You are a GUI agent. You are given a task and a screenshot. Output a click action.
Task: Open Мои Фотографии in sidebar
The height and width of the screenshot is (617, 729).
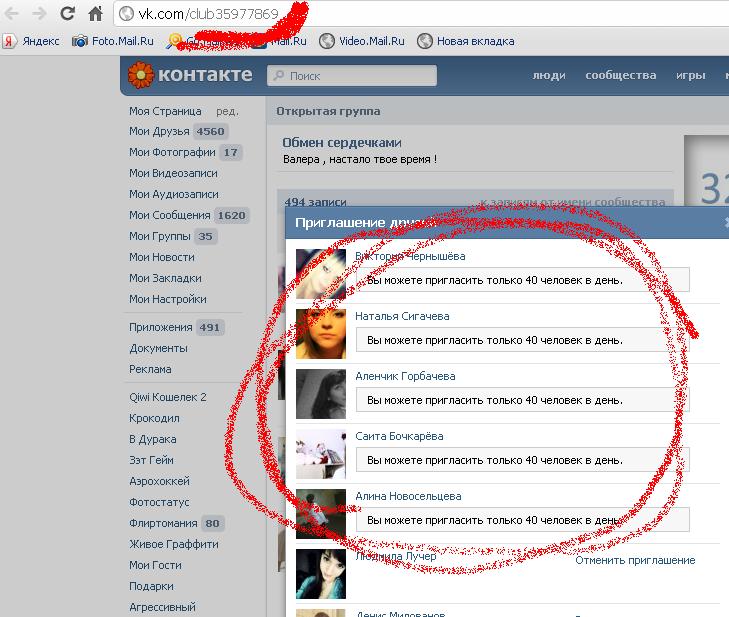point(172,152)
